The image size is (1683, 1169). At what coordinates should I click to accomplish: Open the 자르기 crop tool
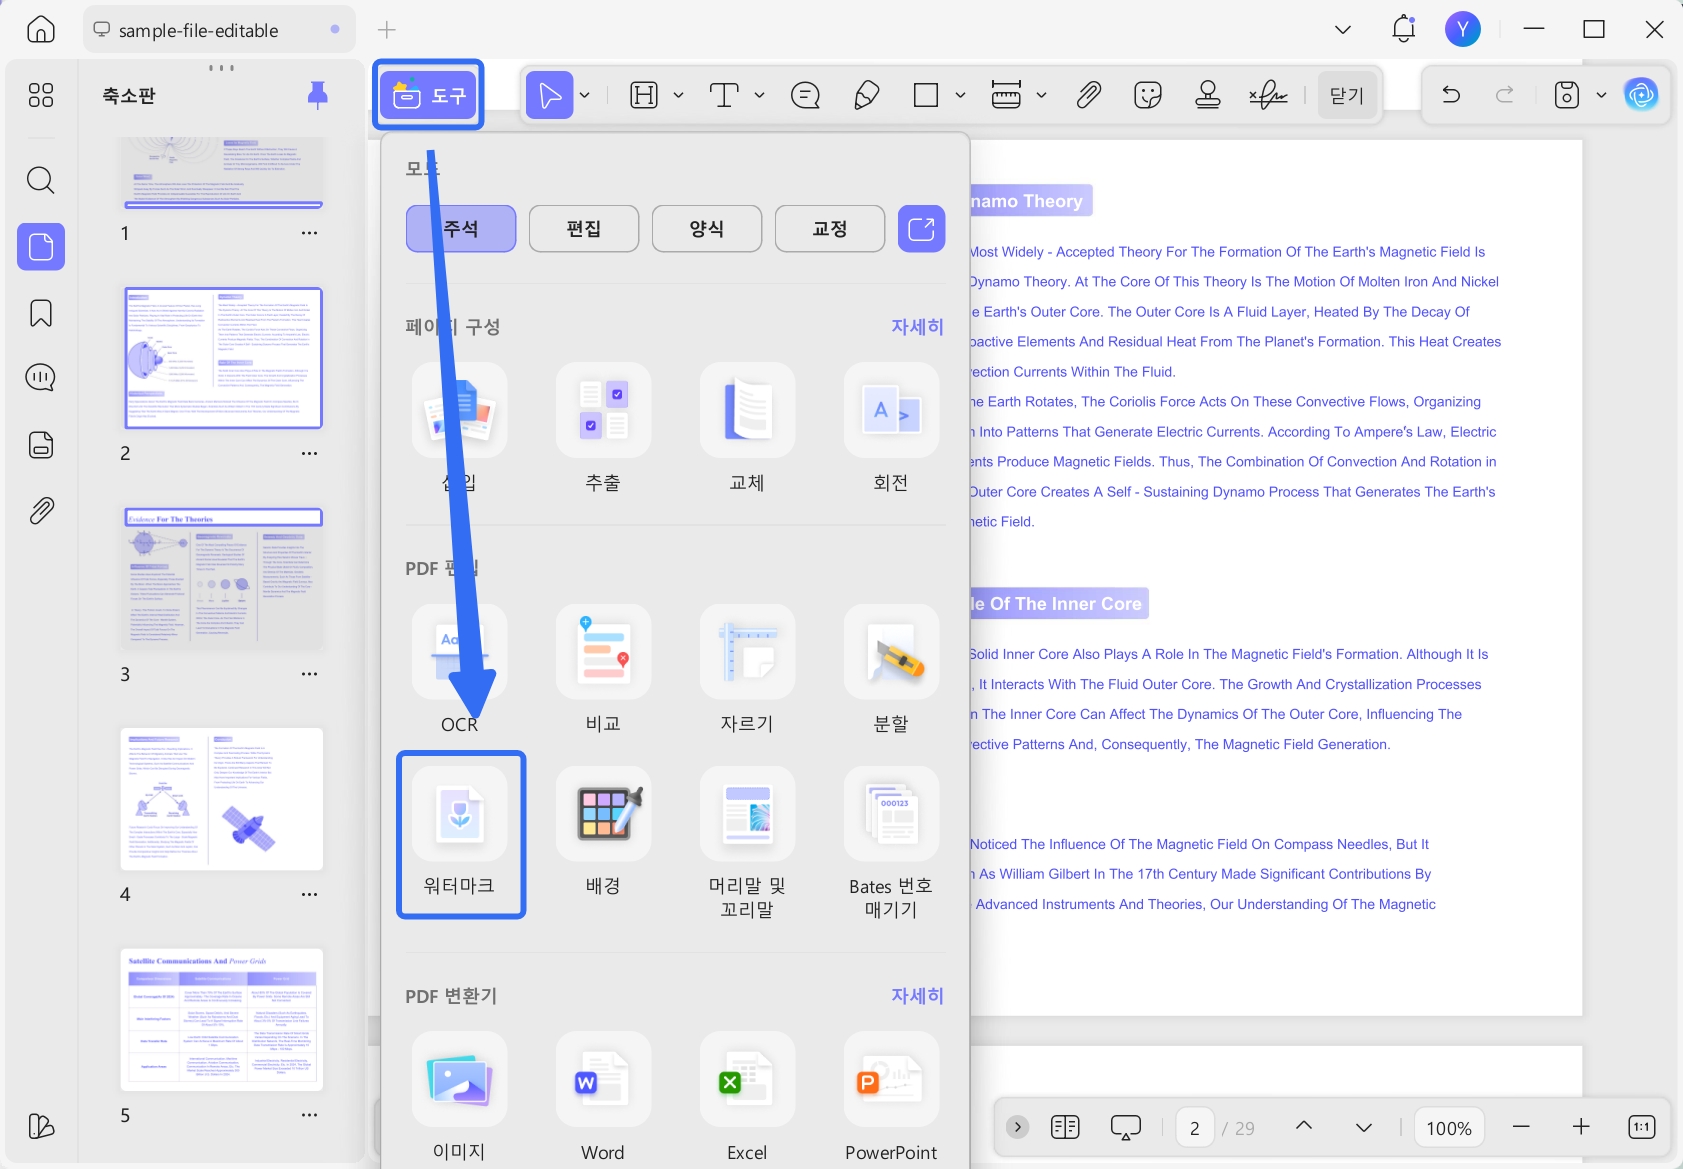(x=747, y=669)
